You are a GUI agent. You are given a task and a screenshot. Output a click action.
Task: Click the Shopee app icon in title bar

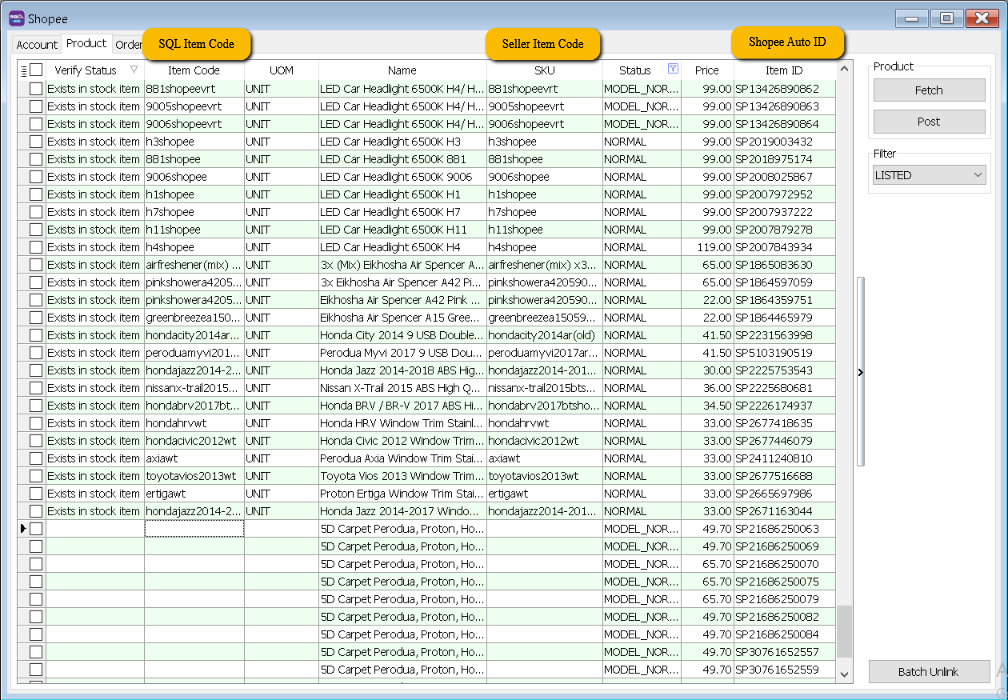(16, 18)
